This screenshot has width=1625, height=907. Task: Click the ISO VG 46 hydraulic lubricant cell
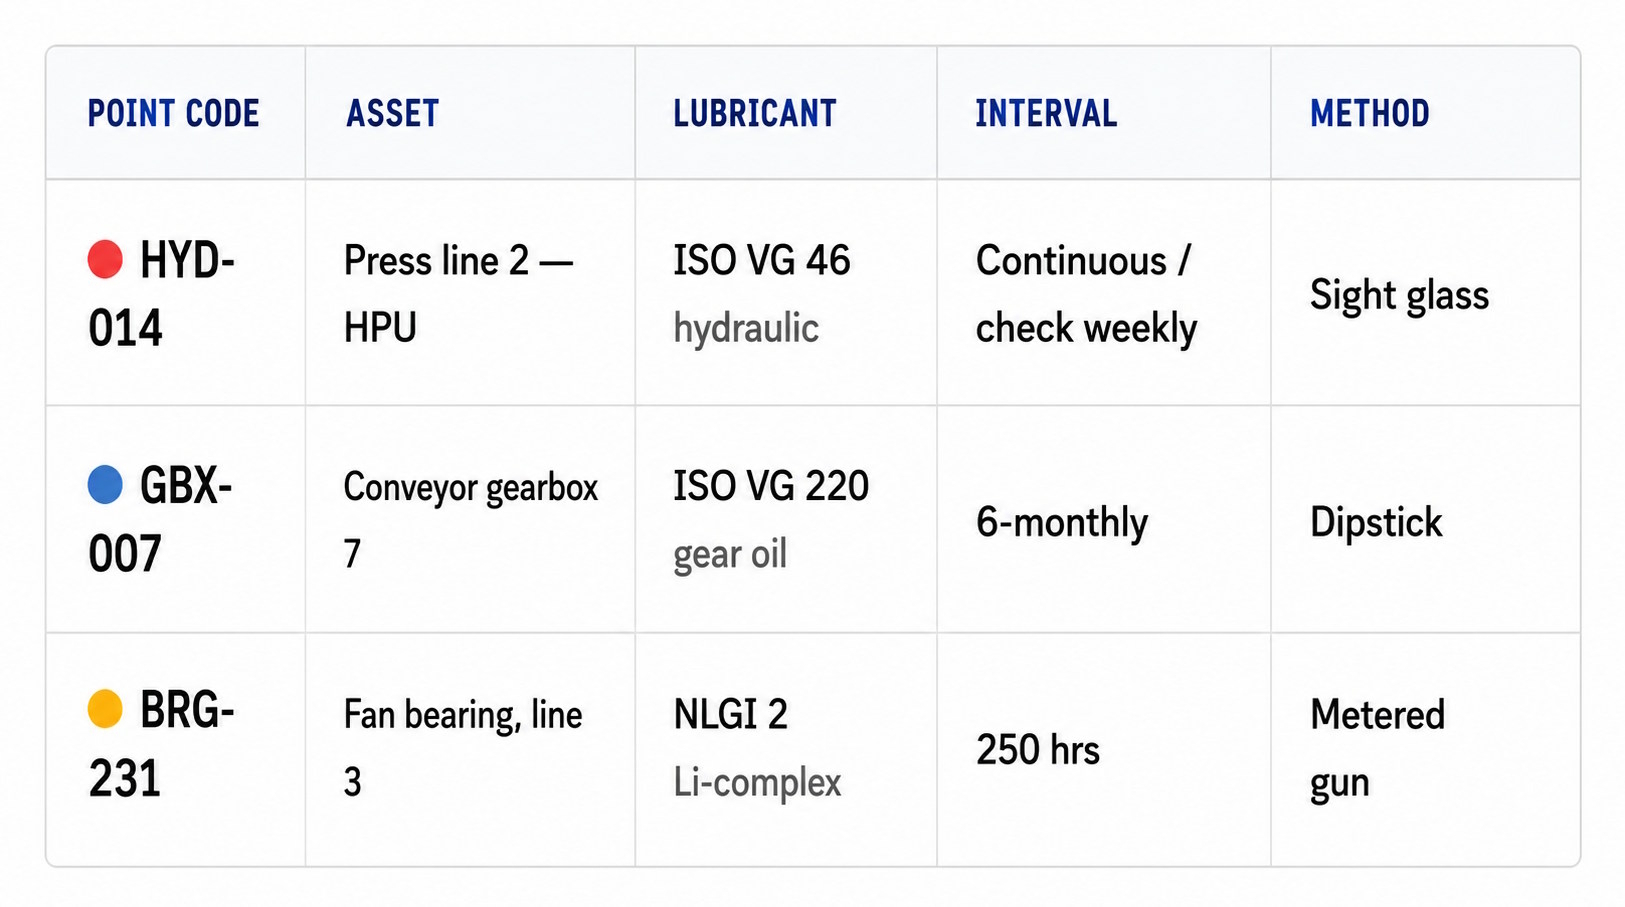click(x=786, y=293)
